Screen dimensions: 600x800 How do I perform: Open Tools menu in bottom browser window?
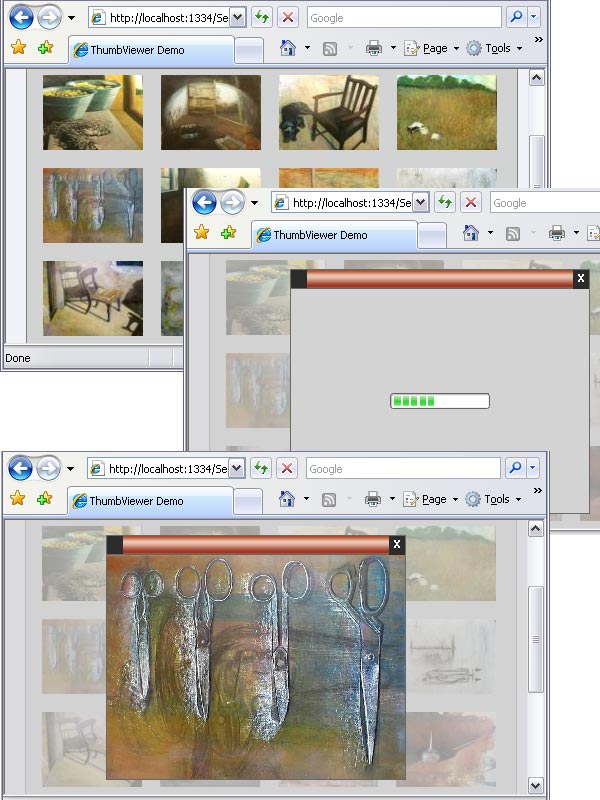tap(493, 499)
